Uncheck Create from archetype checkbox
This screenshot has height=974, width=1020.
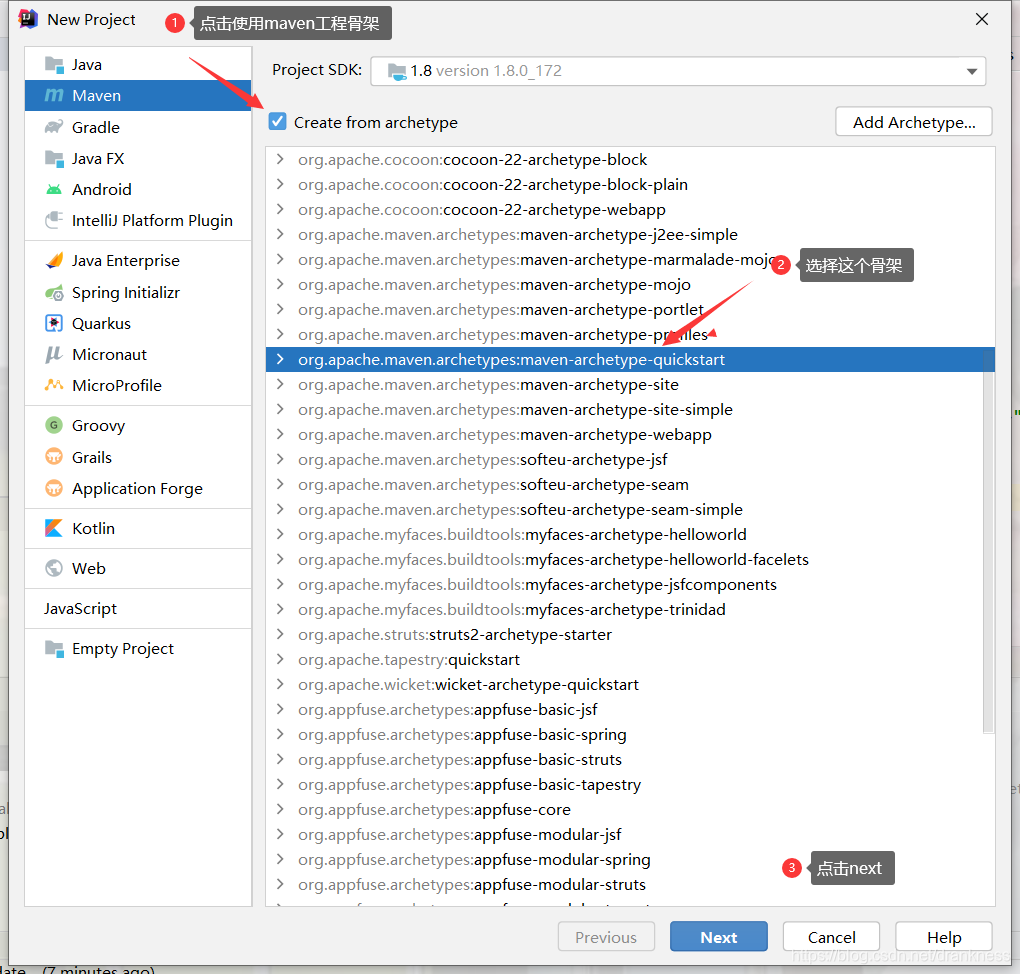click(278, 121)
